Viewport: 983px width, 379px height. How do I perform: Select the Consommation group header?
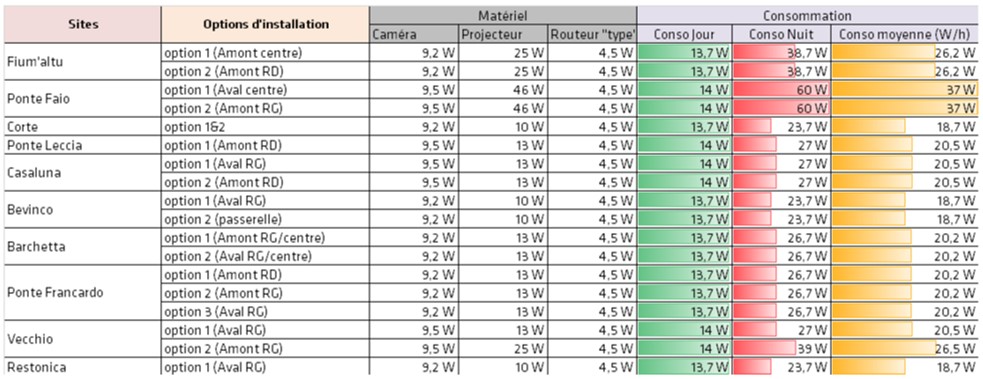click(807, 16)
